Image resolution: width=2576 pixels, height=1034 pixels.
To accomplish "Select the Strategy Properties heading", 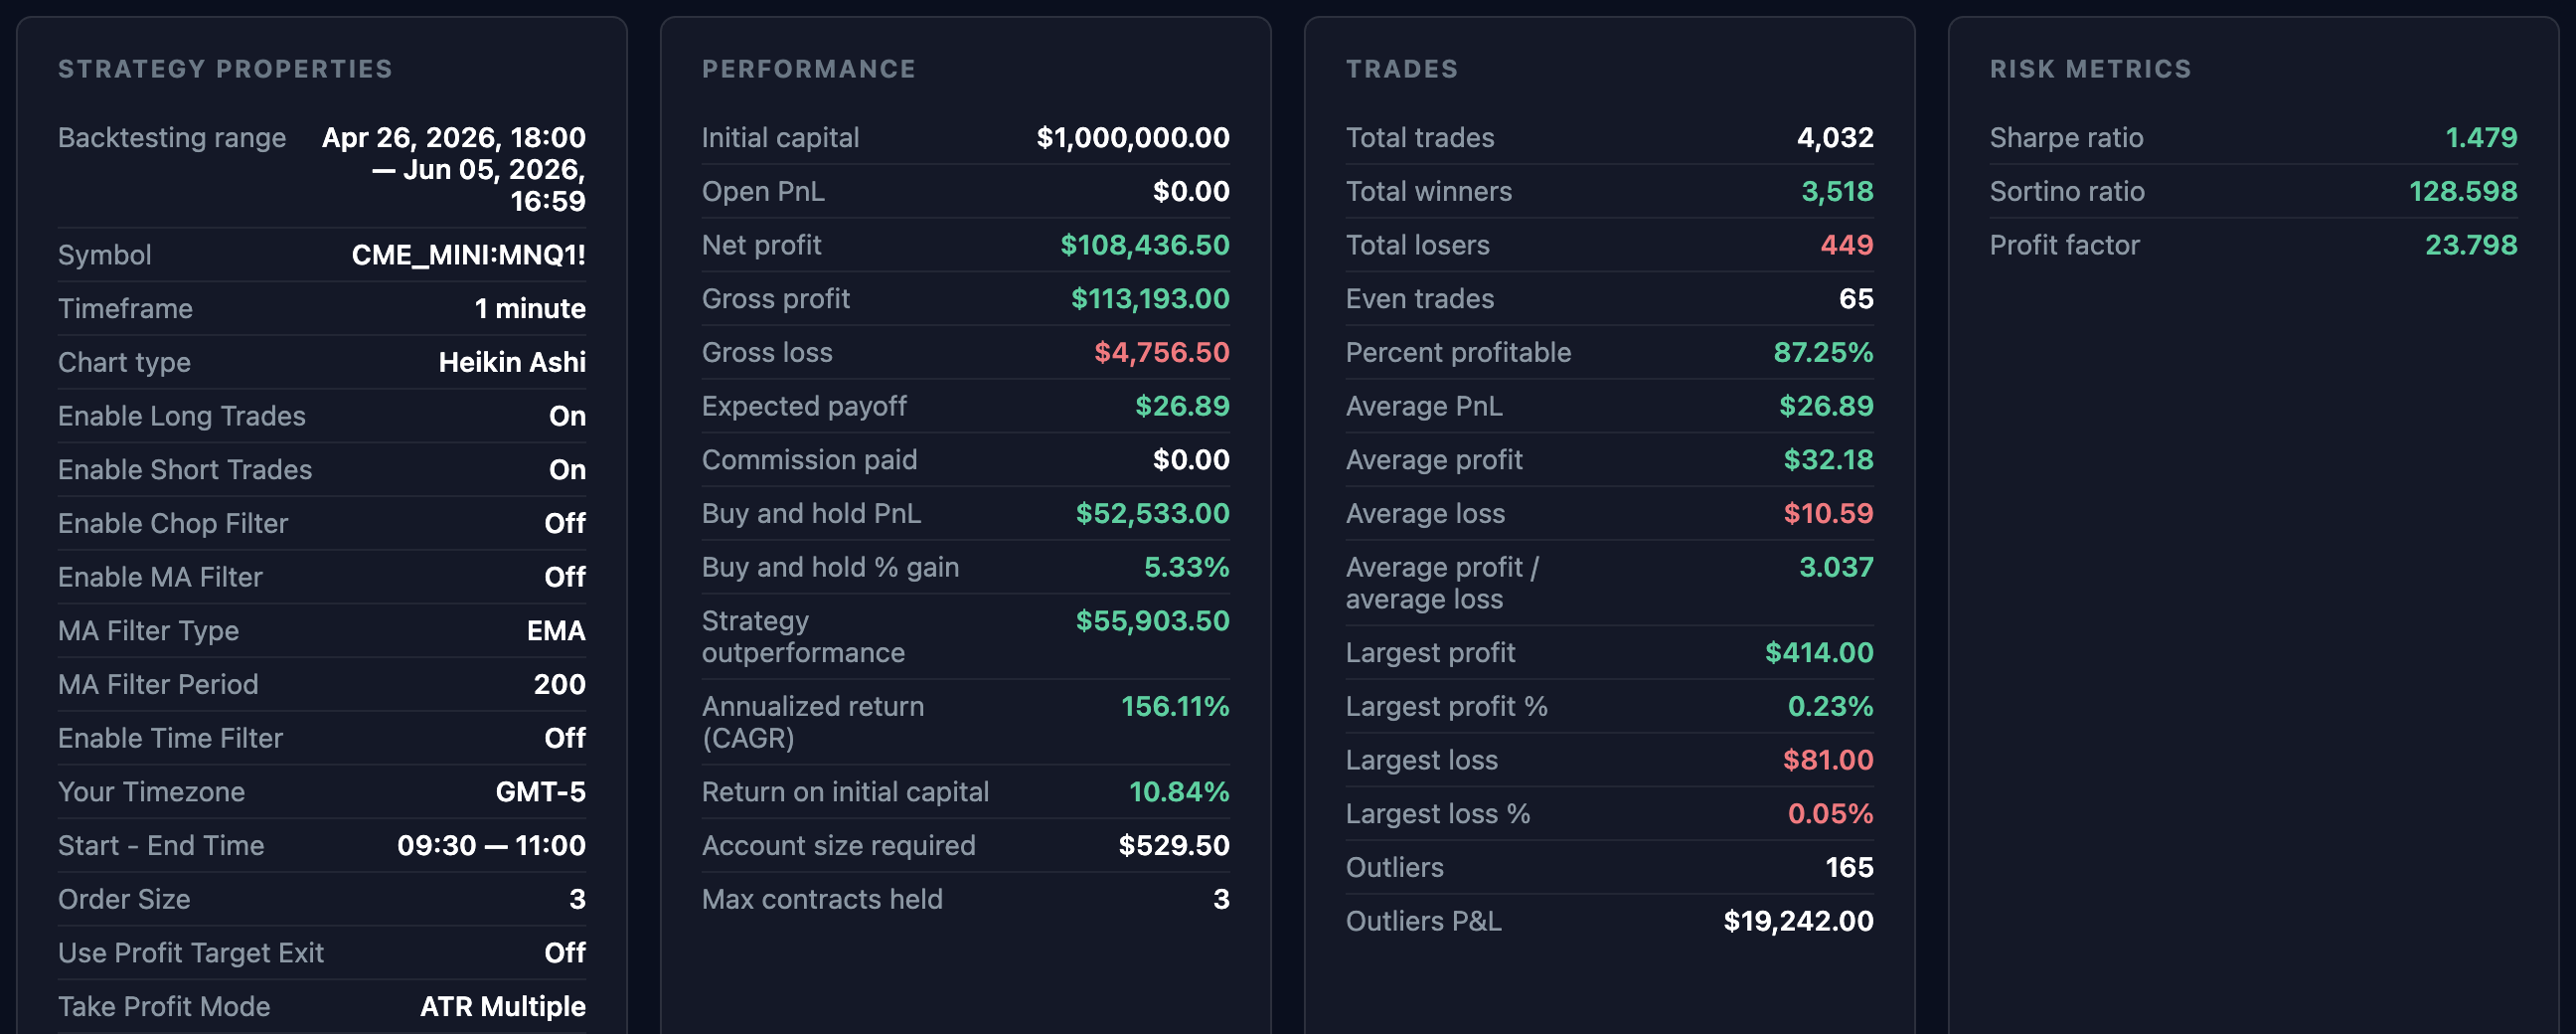I will point(225,69).
